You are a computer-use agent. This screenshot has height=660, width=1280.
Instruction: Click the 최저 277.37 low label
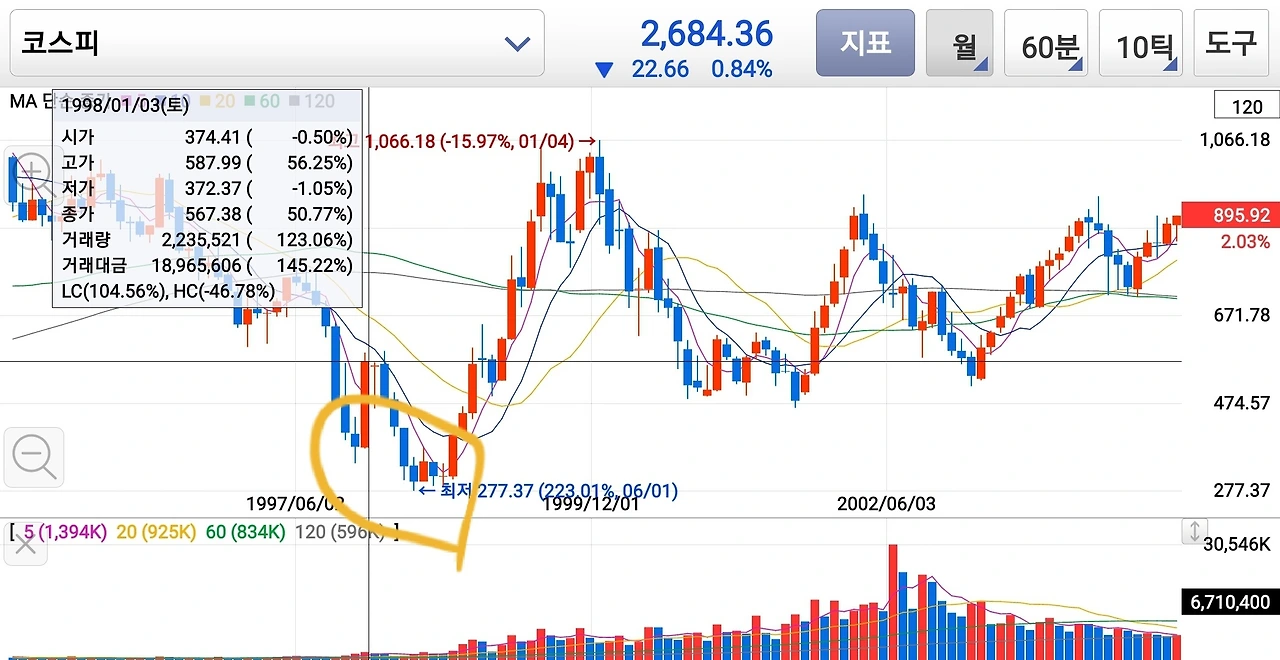click(547, 491)
